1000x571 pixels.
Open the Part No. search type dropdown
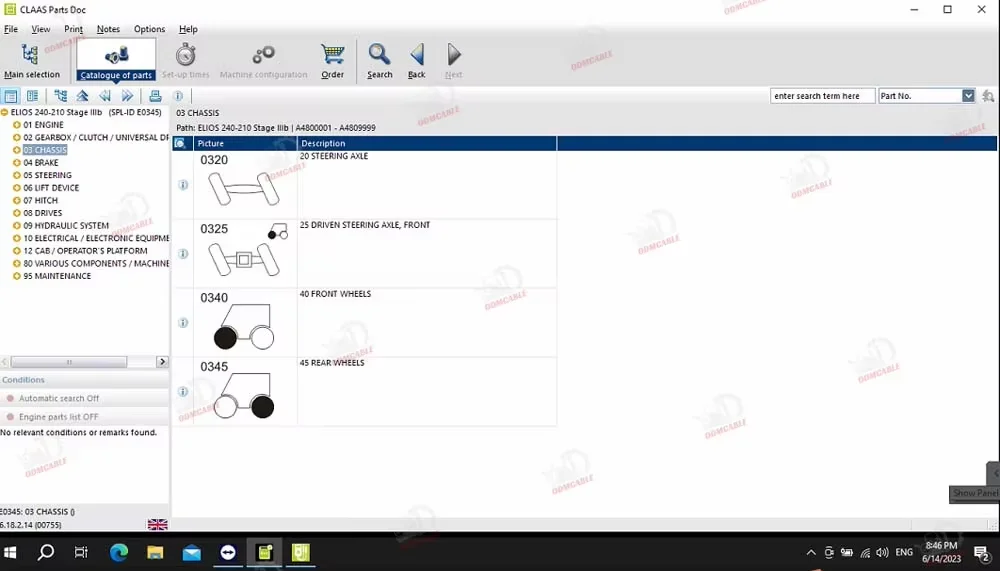tap(968, 96)
